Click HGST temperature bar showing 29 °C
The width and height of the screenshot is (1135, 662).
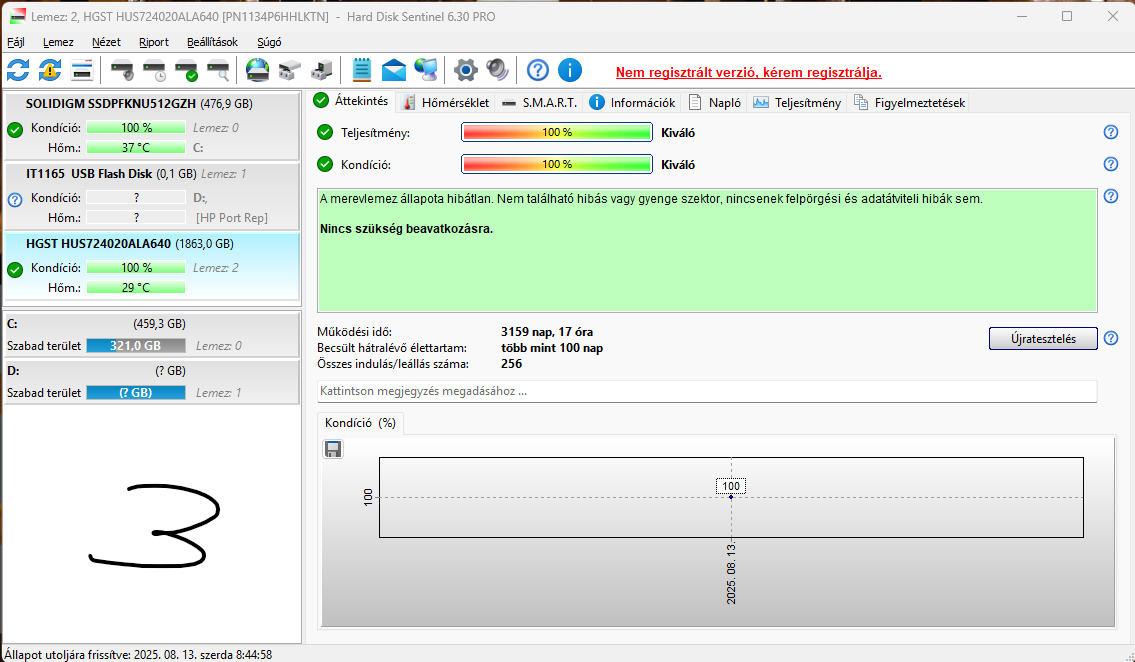(136, 288)
